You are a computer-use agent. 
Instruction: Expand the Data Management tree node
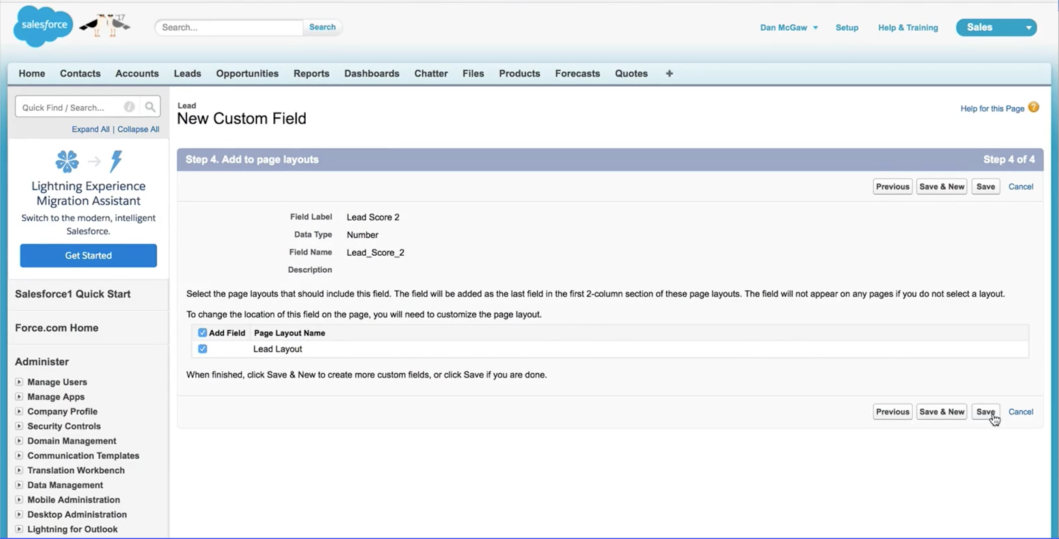pos(19,485)
